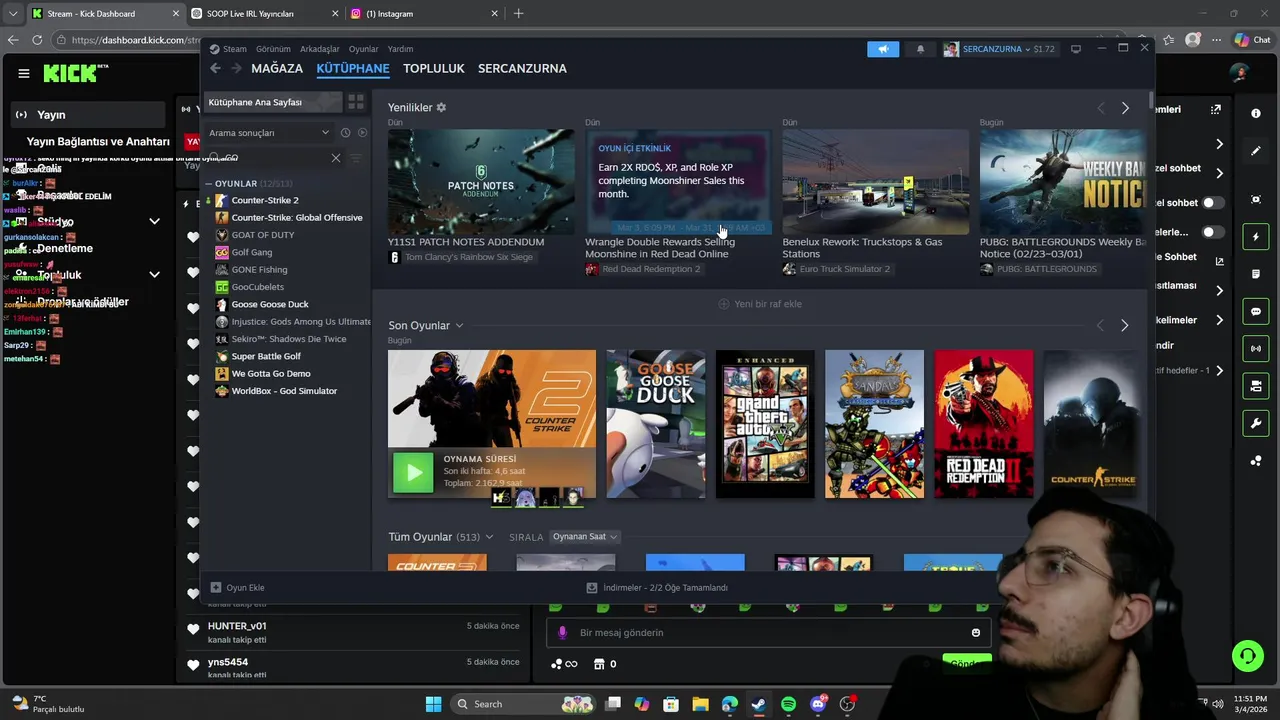Open İndirmeler downloads status
The height and width of the screenshot is (720, 1280).
(x=657, y=588)
